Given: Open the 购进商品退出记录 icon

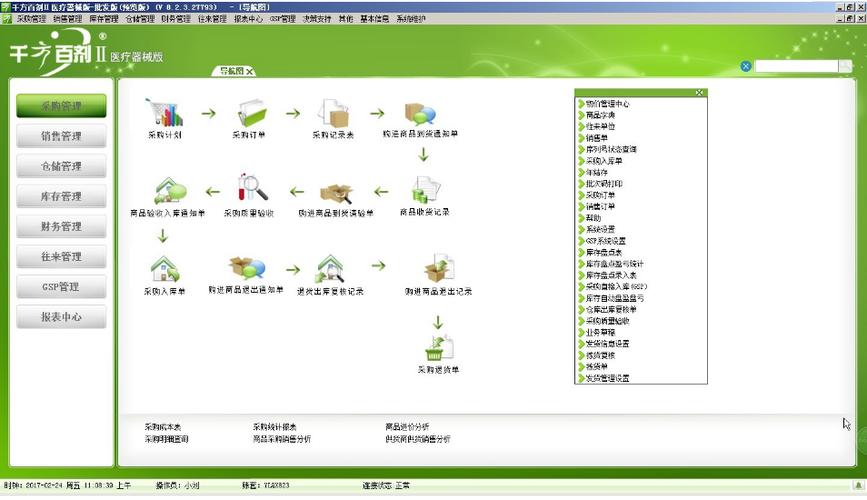Looking at the screenshot, I should coord(439,269).
